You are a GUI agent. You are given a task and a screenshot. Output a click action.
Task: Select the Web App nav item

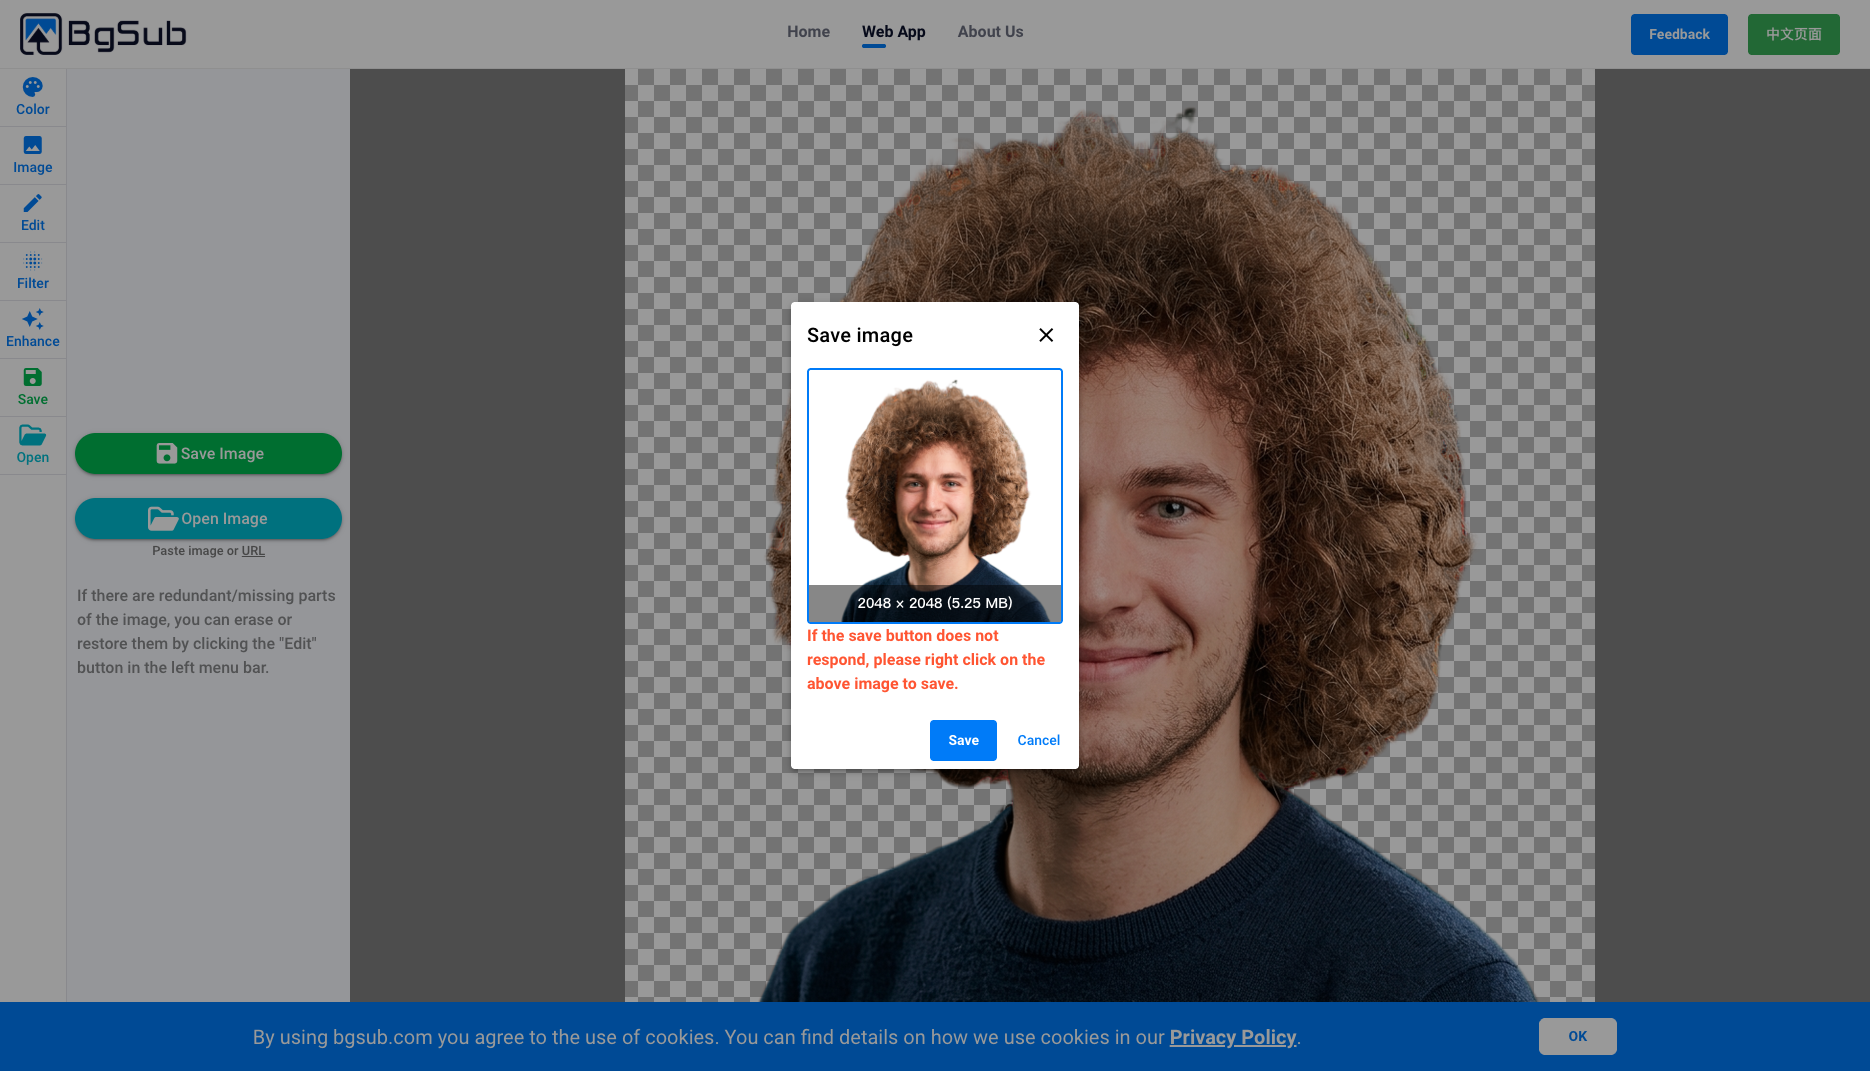click(894, 32)
